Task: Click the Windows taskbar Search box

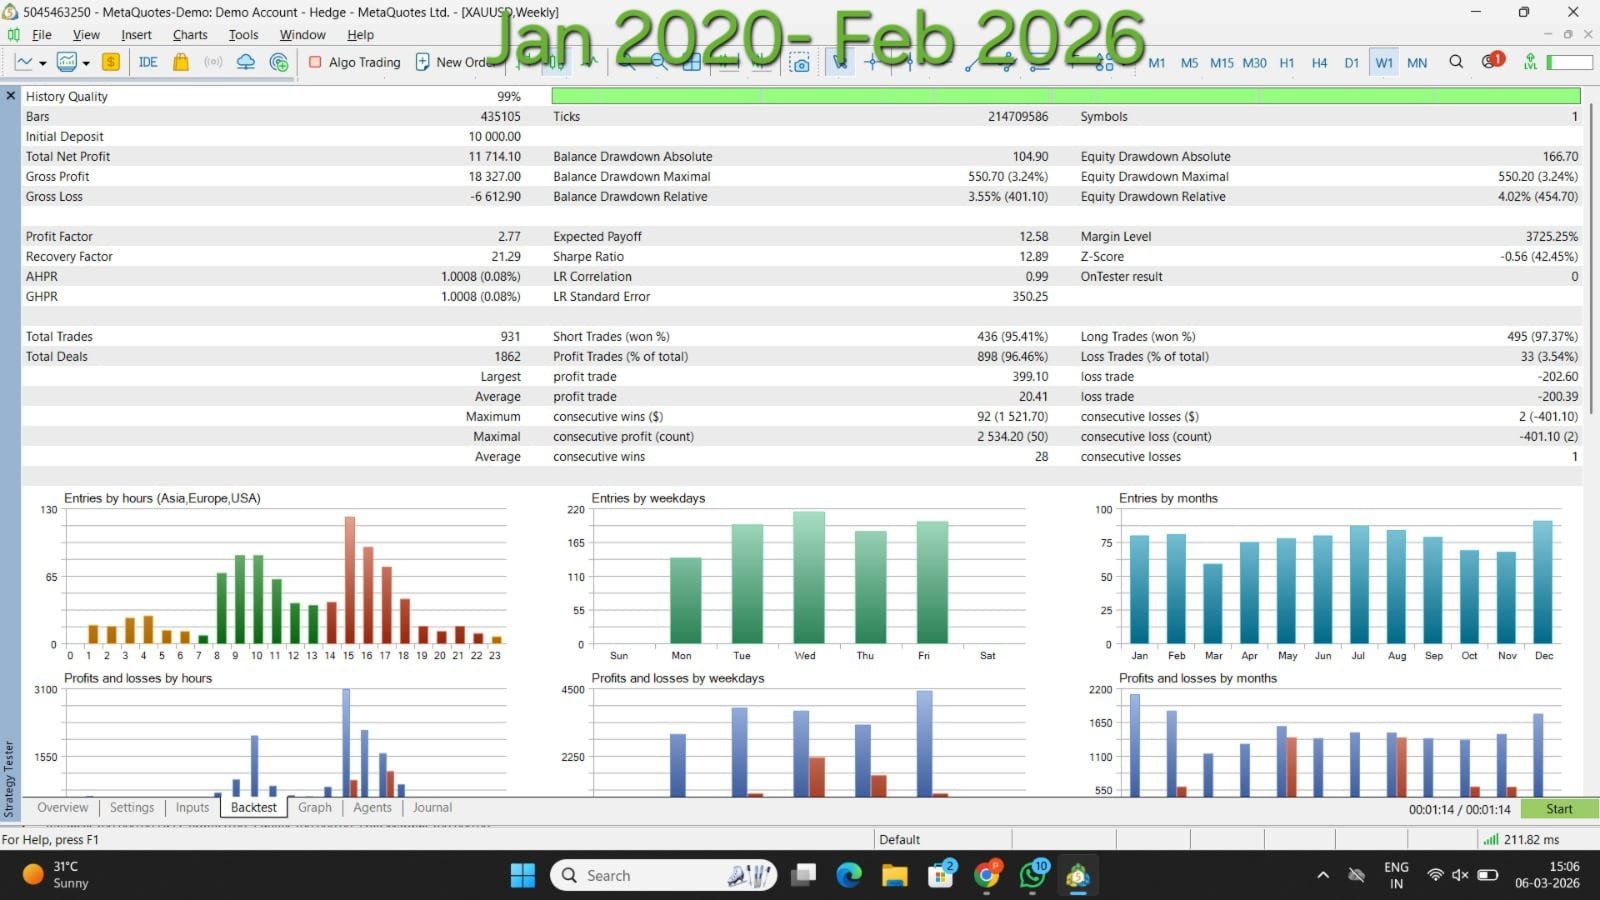Action: pyautogui.click(x=664, y=876)
